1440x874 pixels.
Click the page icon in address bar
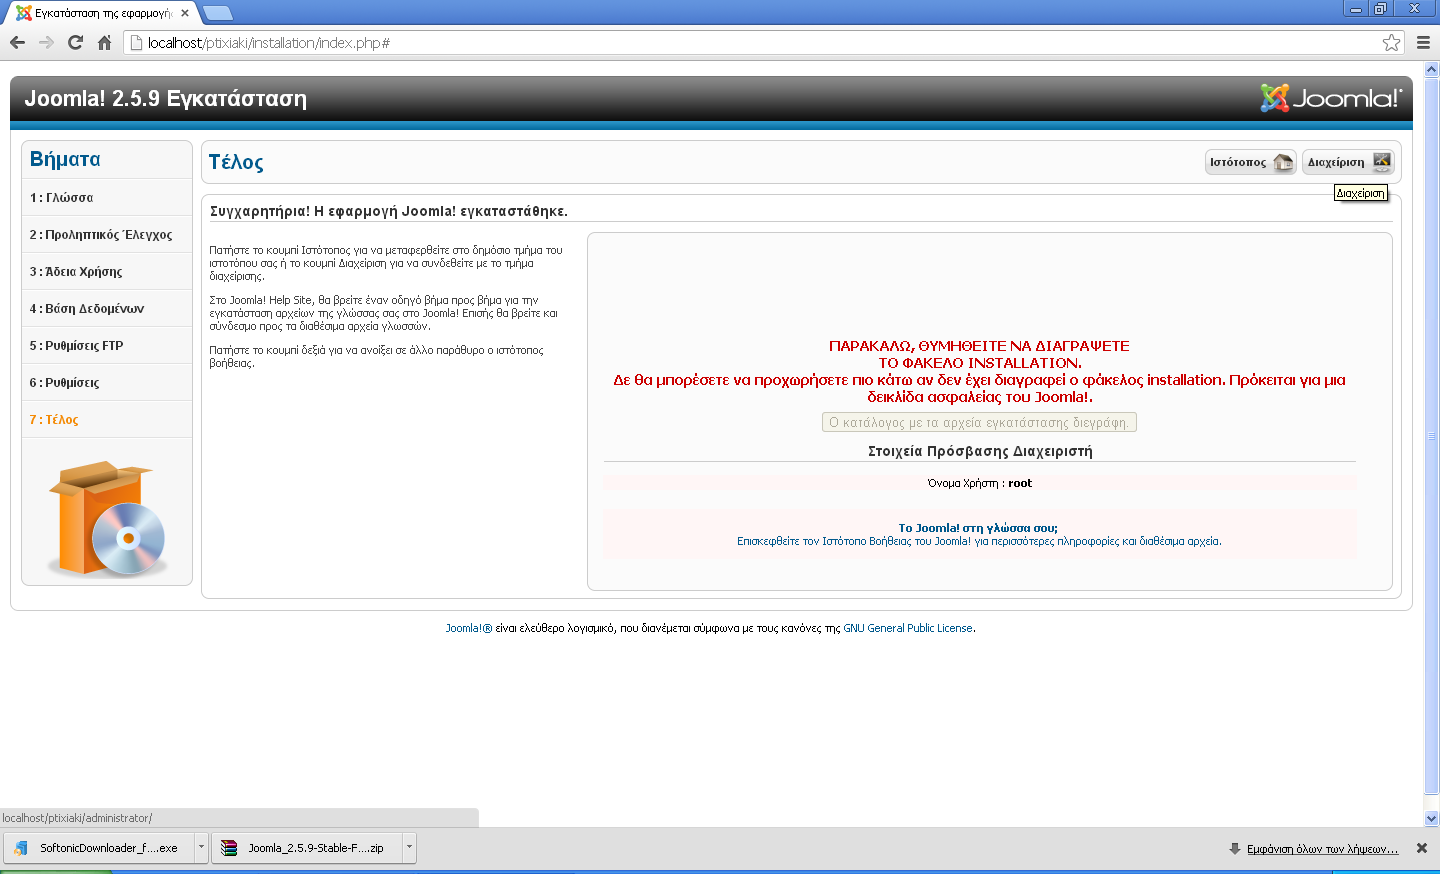pyautogui.click(x=137, y=42)
